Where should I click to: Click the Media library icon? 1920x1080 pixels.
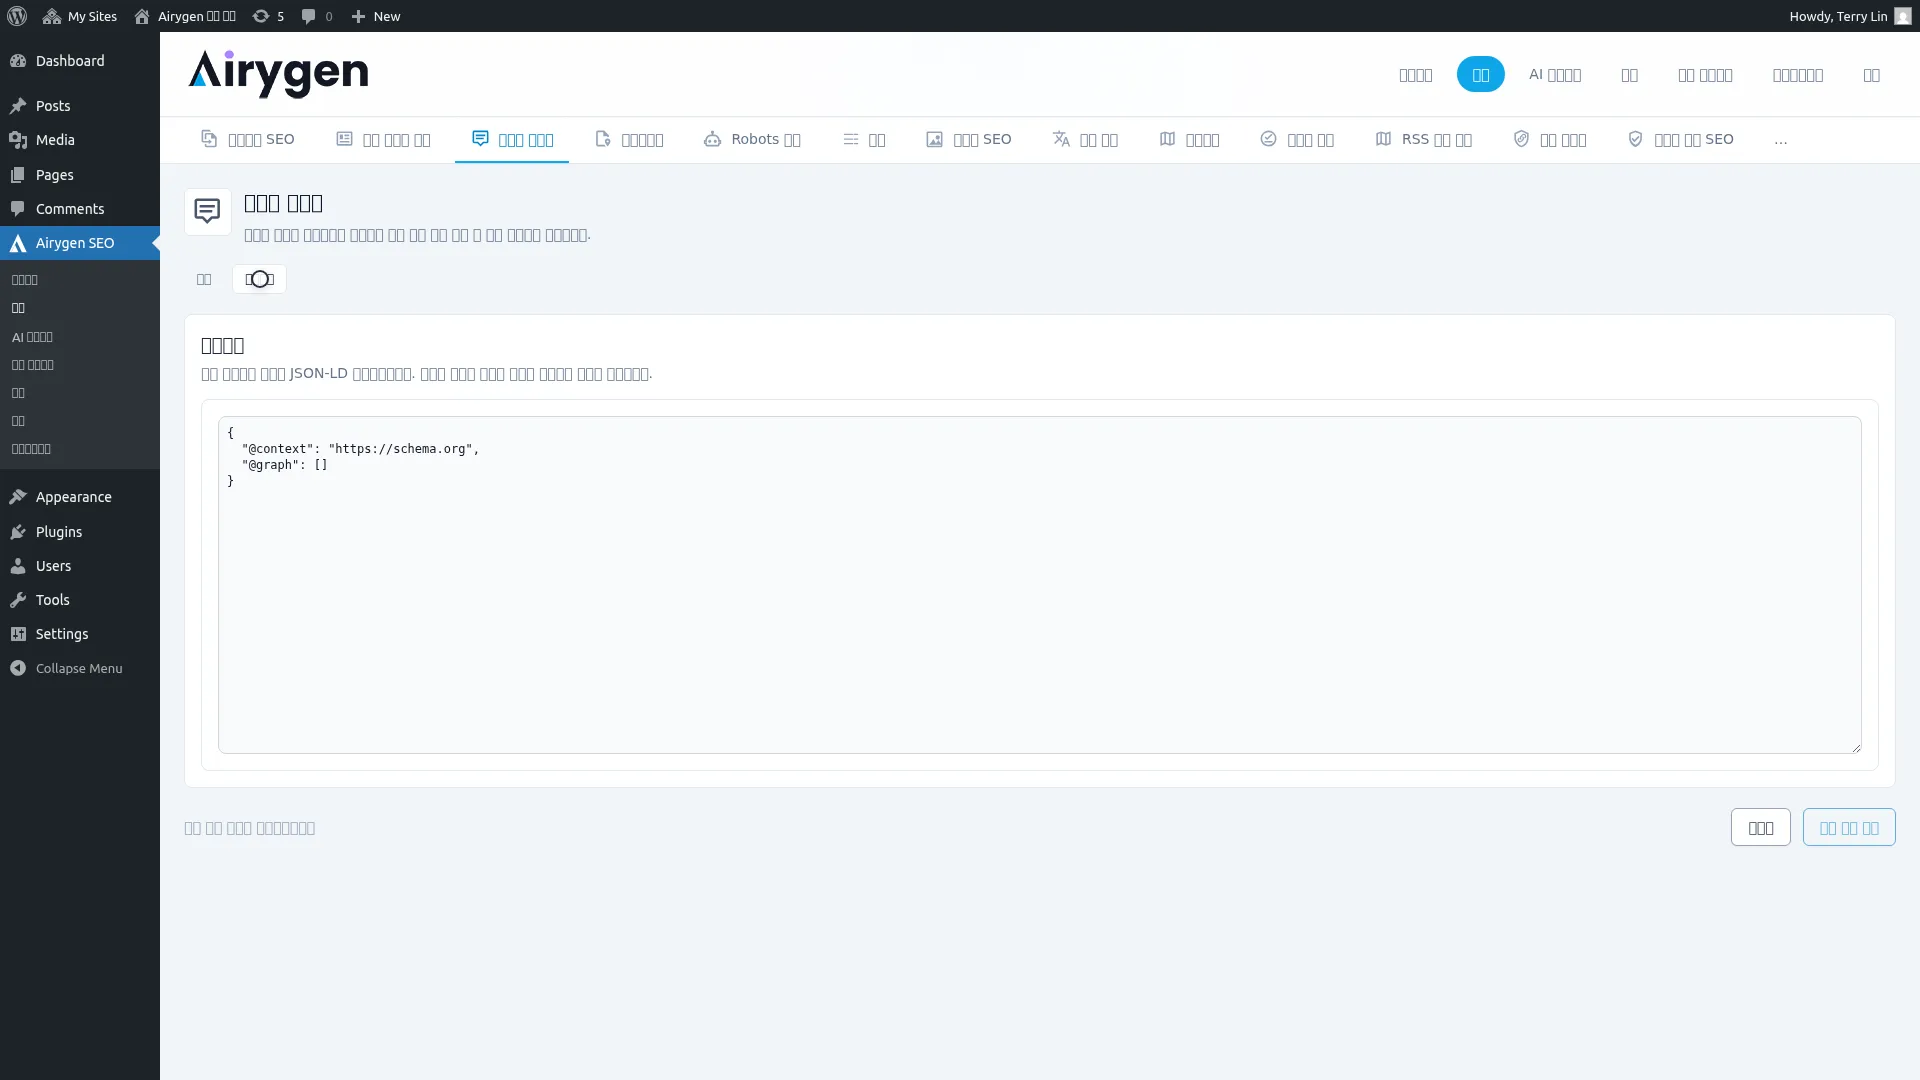[x=18, y=140]
